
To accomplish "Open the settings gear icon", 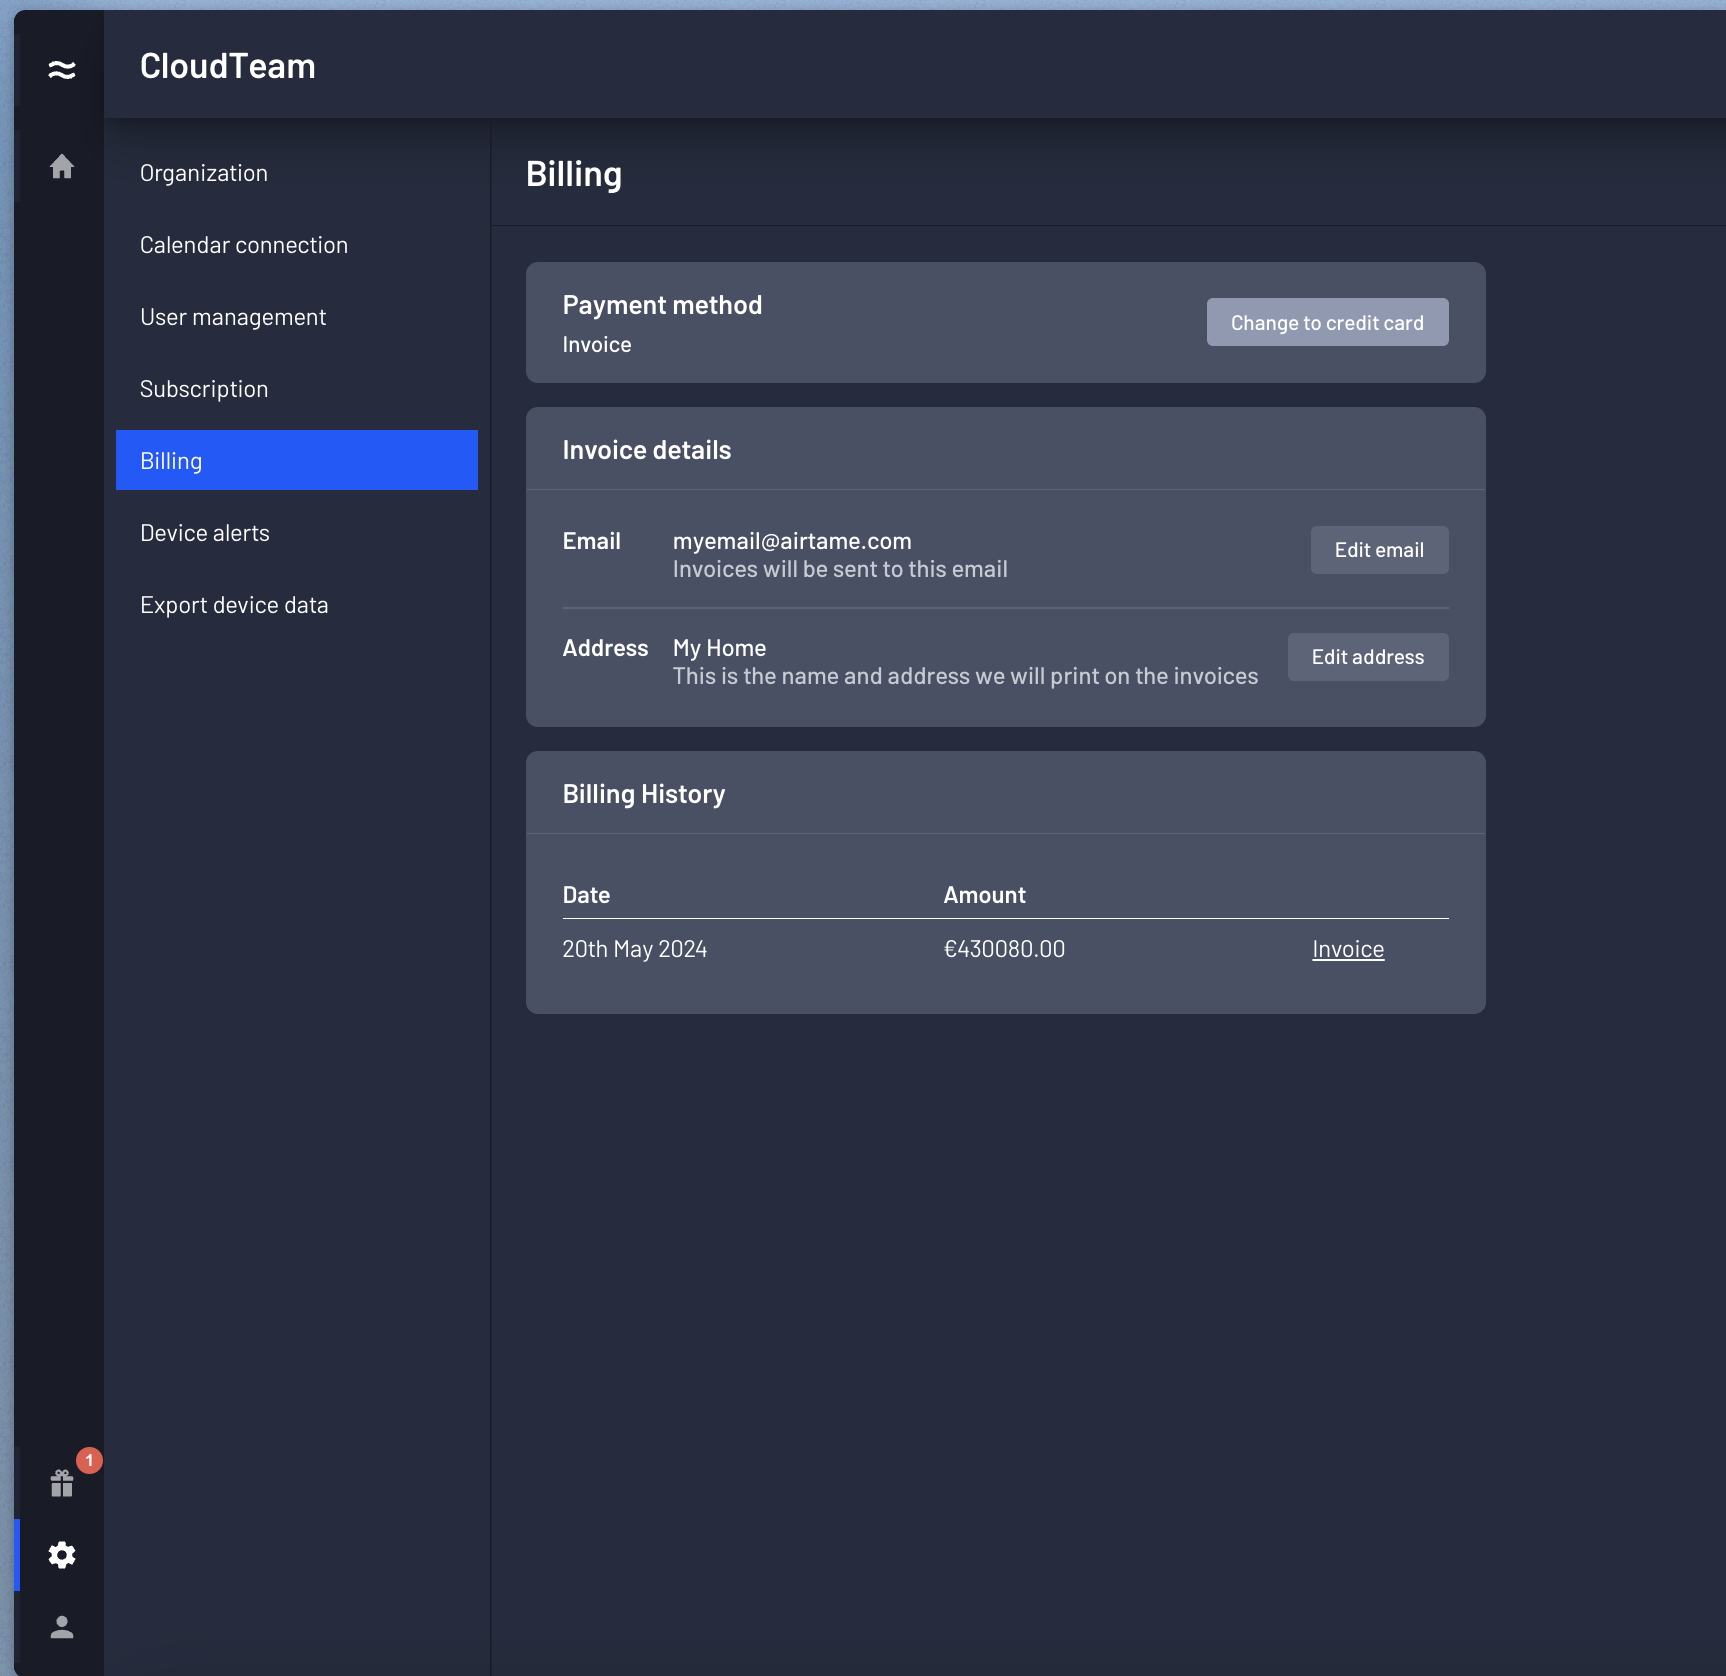I will tap(62, 1555).
